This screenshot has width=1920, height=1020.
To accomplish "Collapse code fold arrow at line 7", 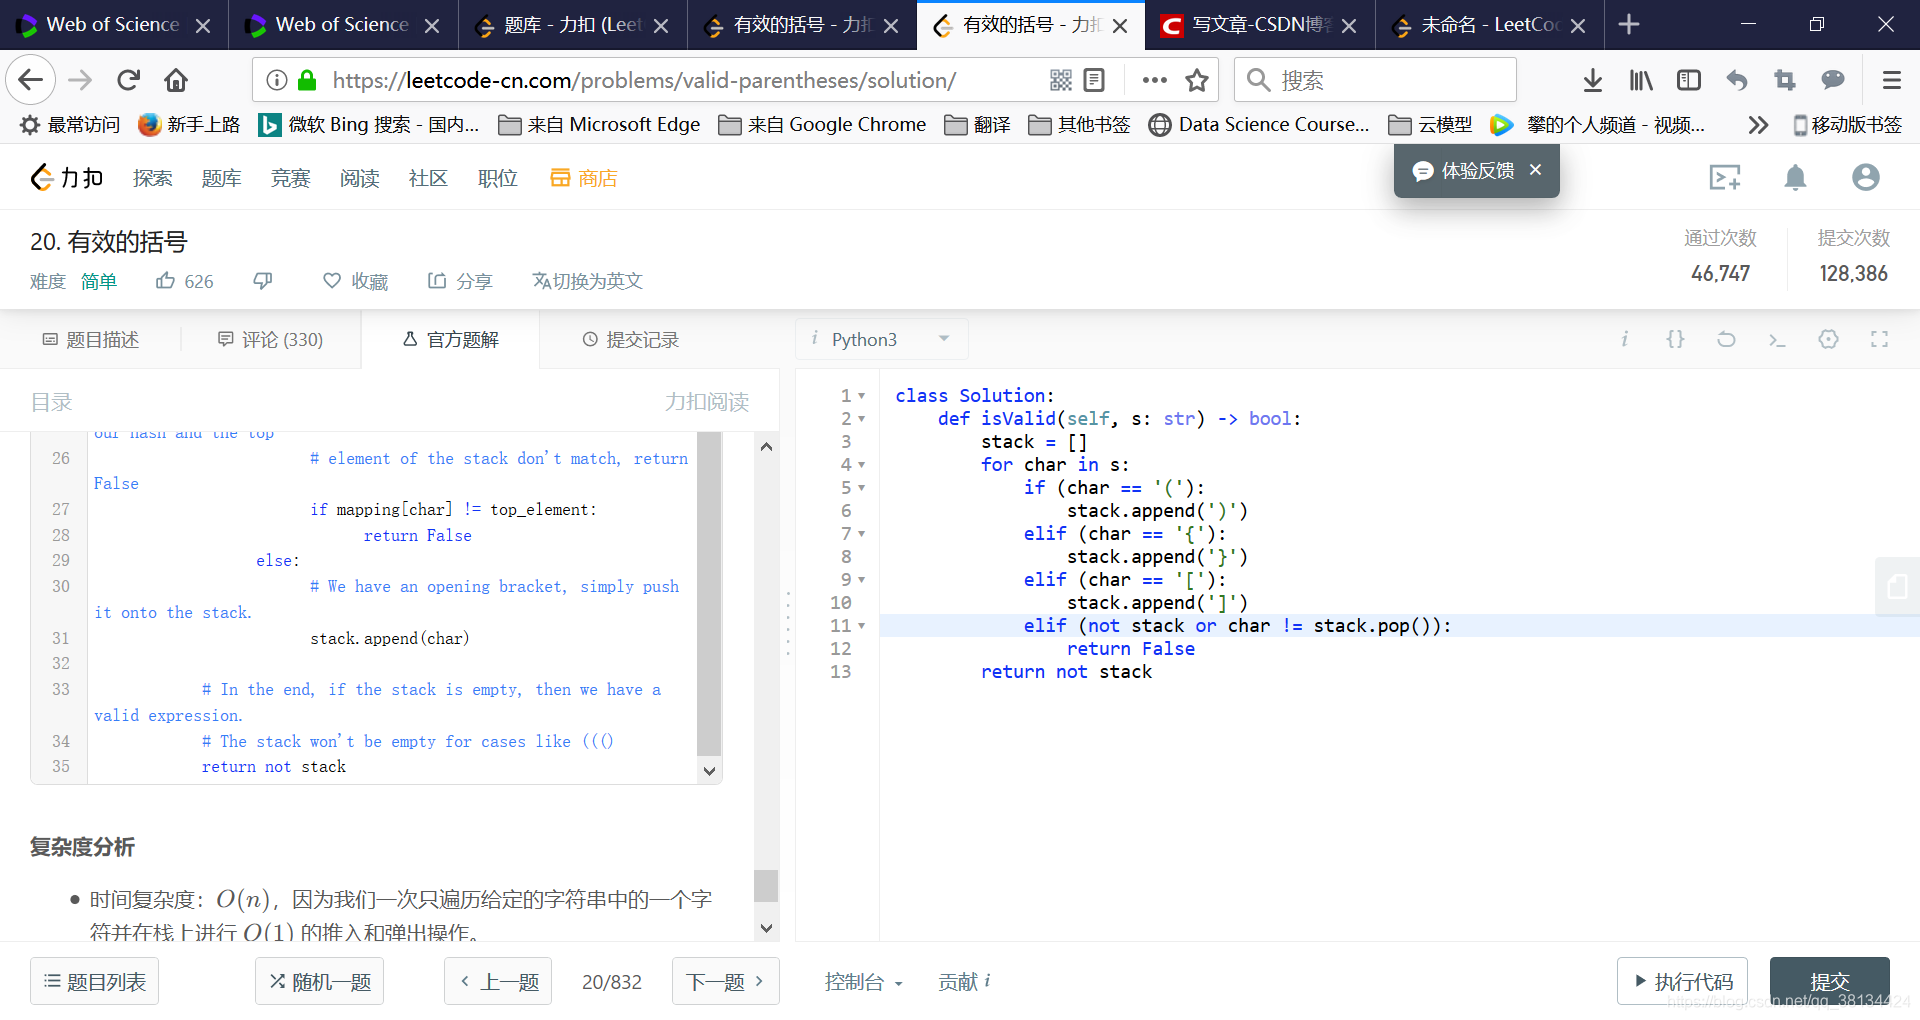I will (862, 534).
